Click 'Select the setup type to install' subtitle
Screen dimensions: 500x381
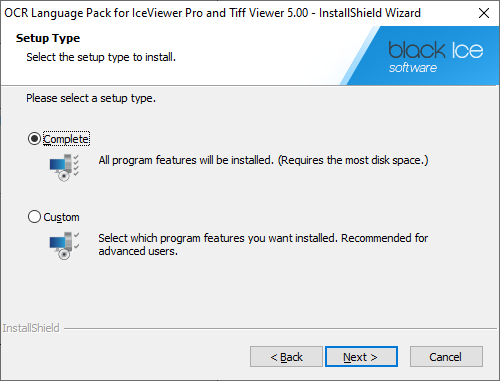(x=101, y=57)
